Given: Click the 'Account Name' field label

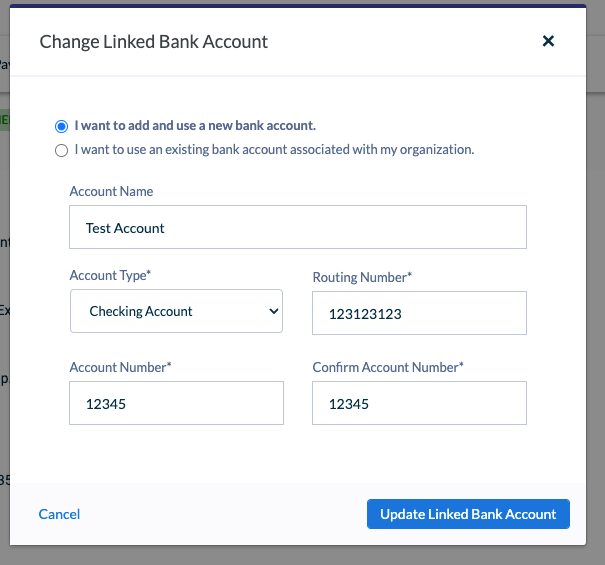Looking at the screenshot, I should click(111, 191).
